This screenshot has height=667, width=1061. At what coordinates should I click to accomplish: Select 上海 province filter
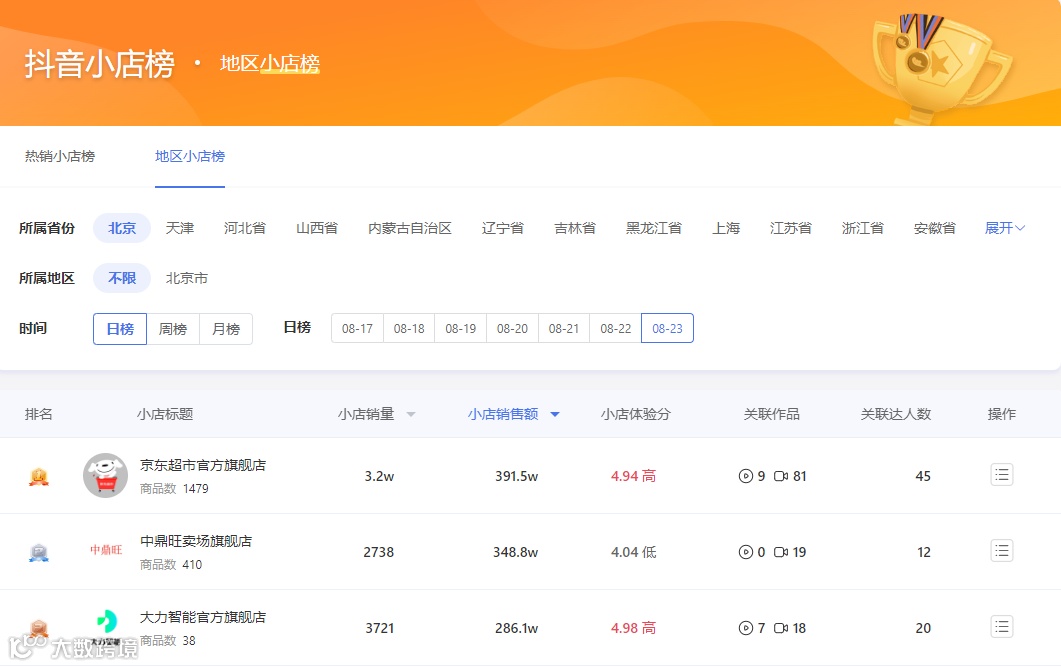726,228
